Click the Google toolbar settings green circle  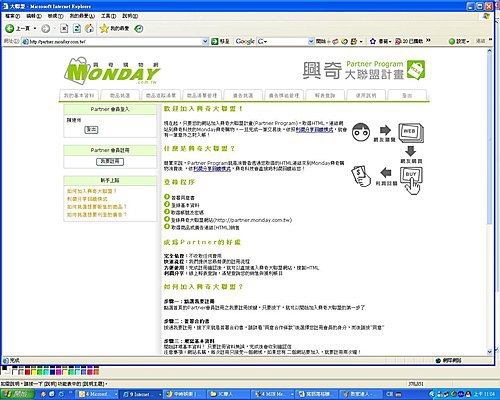[452, 41]
